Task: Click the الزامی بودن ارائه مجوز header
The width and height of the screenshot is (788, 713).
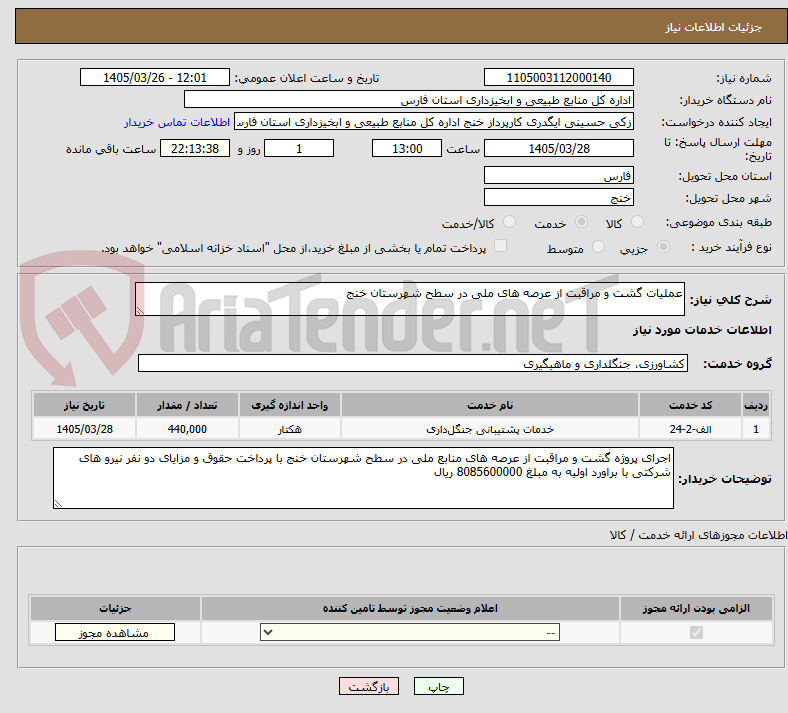Action: click(x=696, y=608)
